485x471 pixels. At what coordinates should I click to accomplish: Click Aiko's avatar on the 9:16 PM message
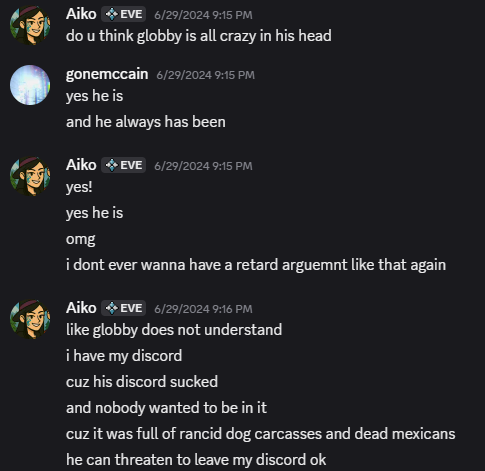click(x=30, y=319)
